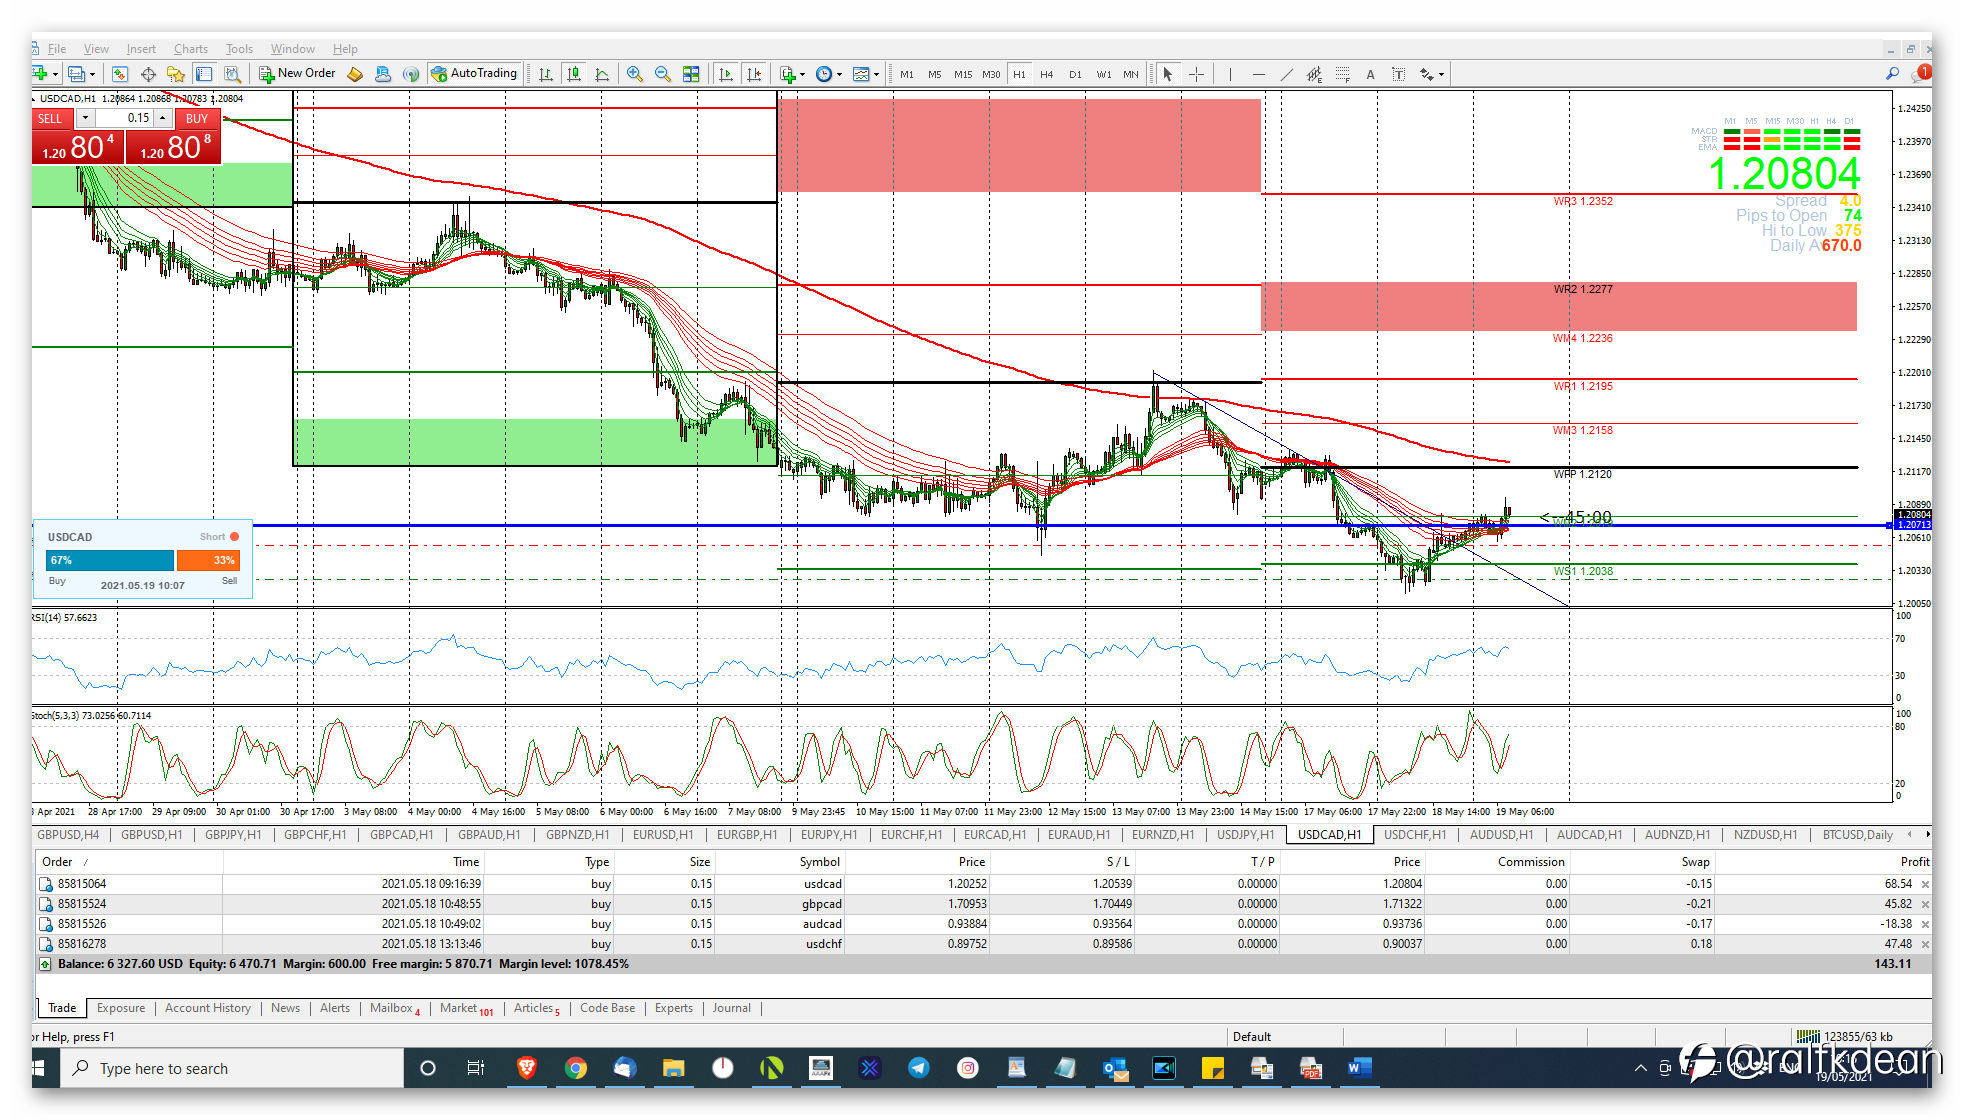Open Market Watch panel icon
Screen dimensions: 1964x1120
[120, 74]
